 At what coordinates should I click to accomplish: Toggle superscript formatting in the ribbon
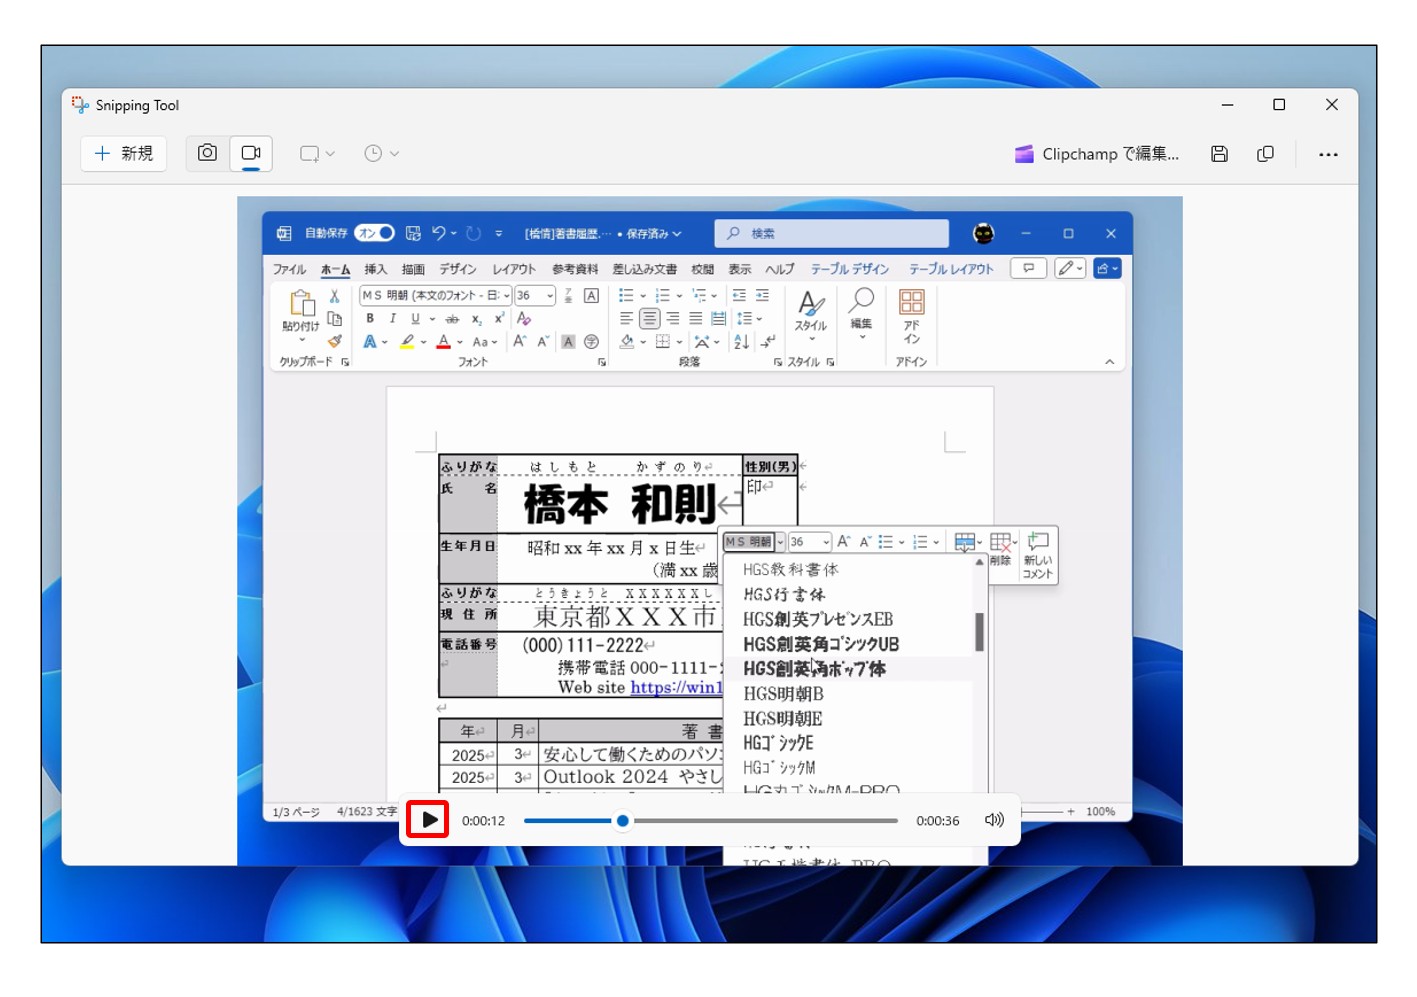tap(499, 318)
